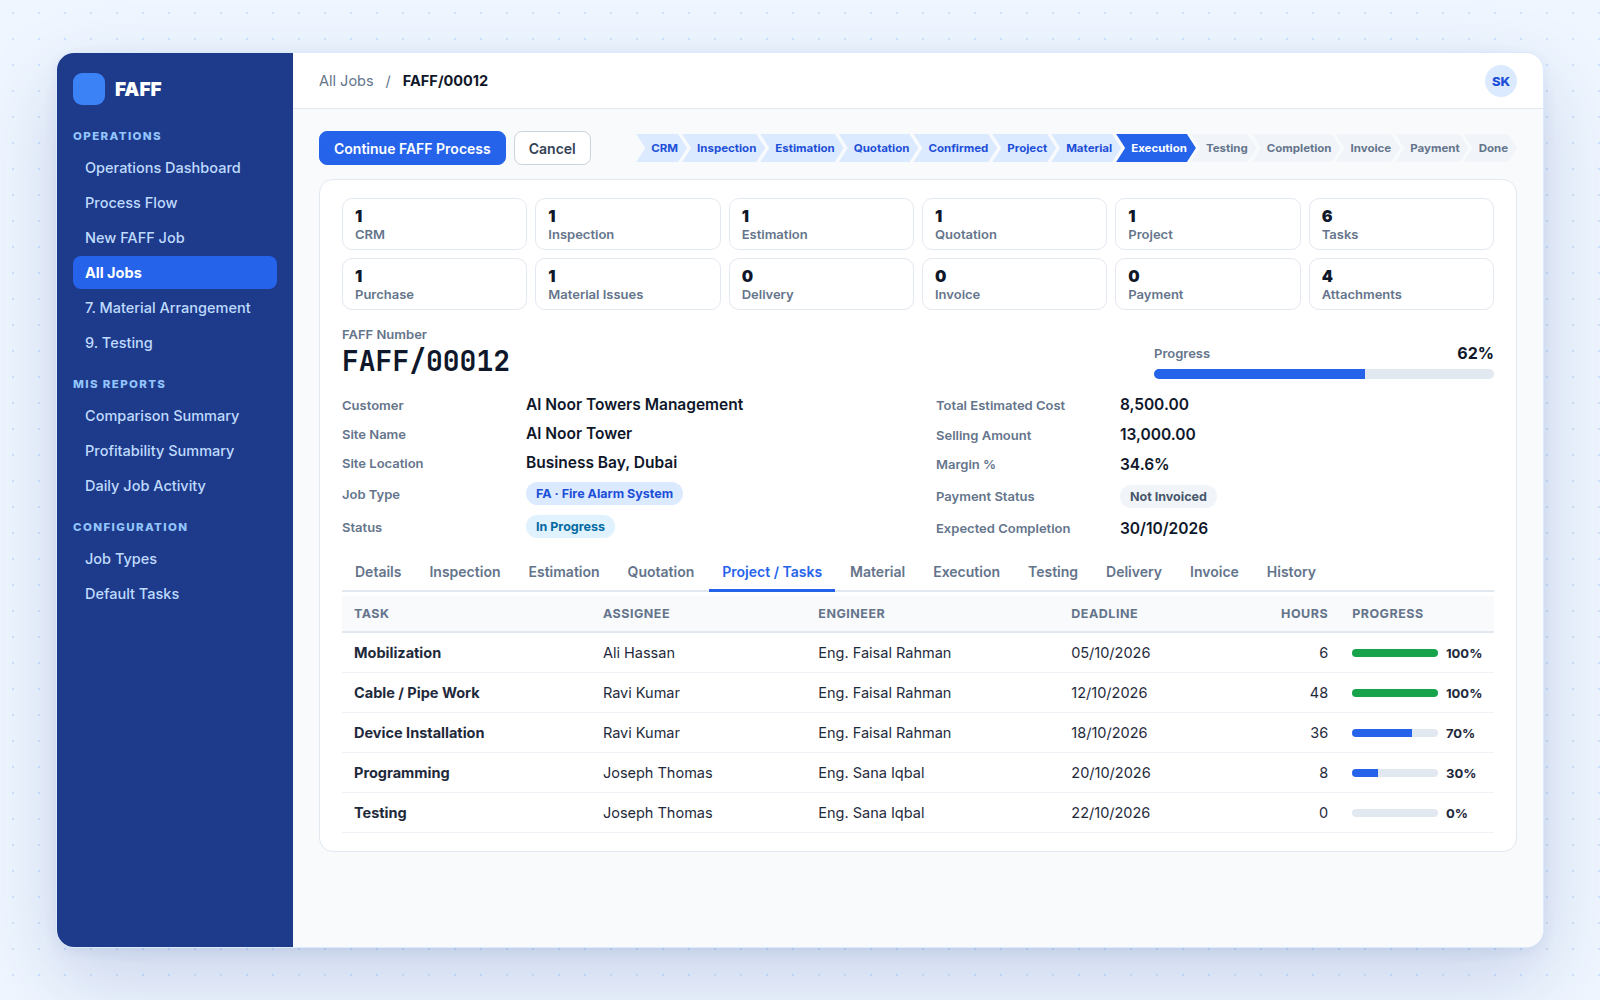
Task: Click the Not Invoiced payment status badge
Action: coord(1168,497)
